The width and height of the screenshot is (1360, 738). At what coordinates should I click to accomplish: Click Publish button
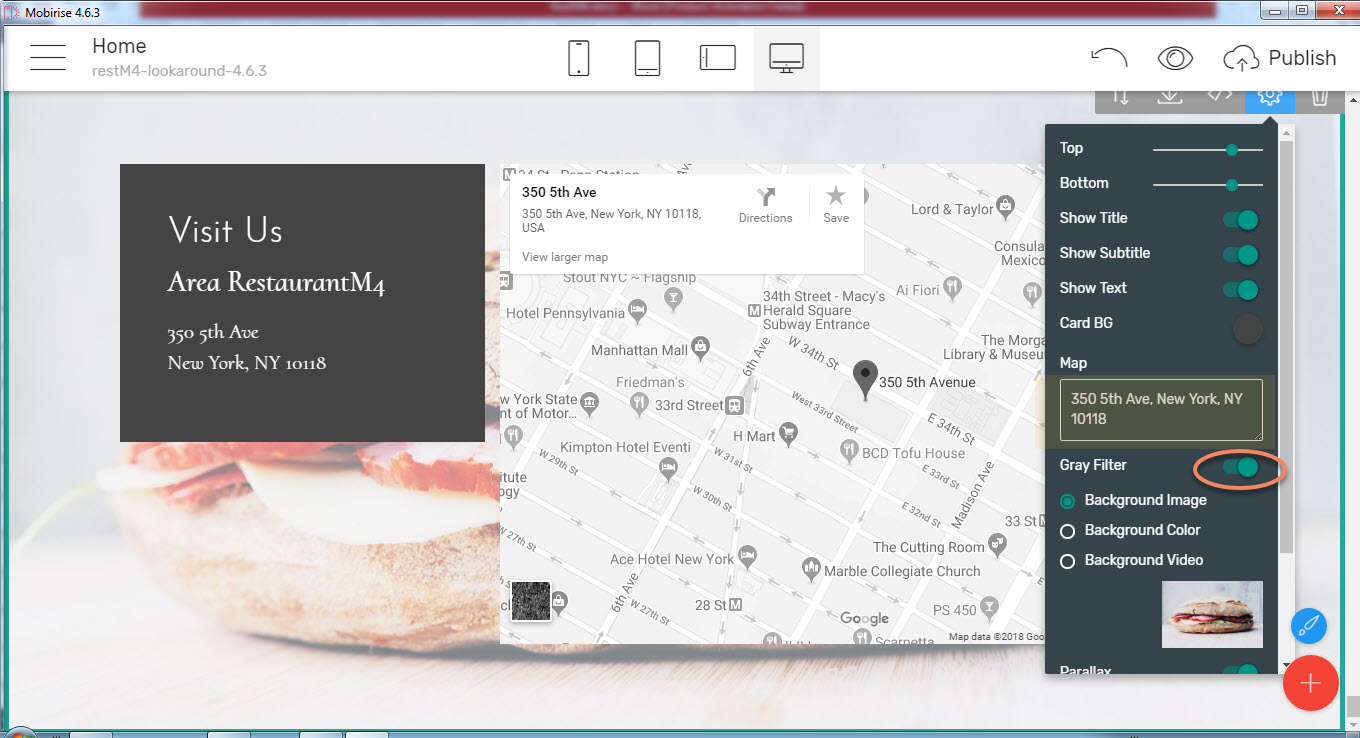click(1280, 58)
